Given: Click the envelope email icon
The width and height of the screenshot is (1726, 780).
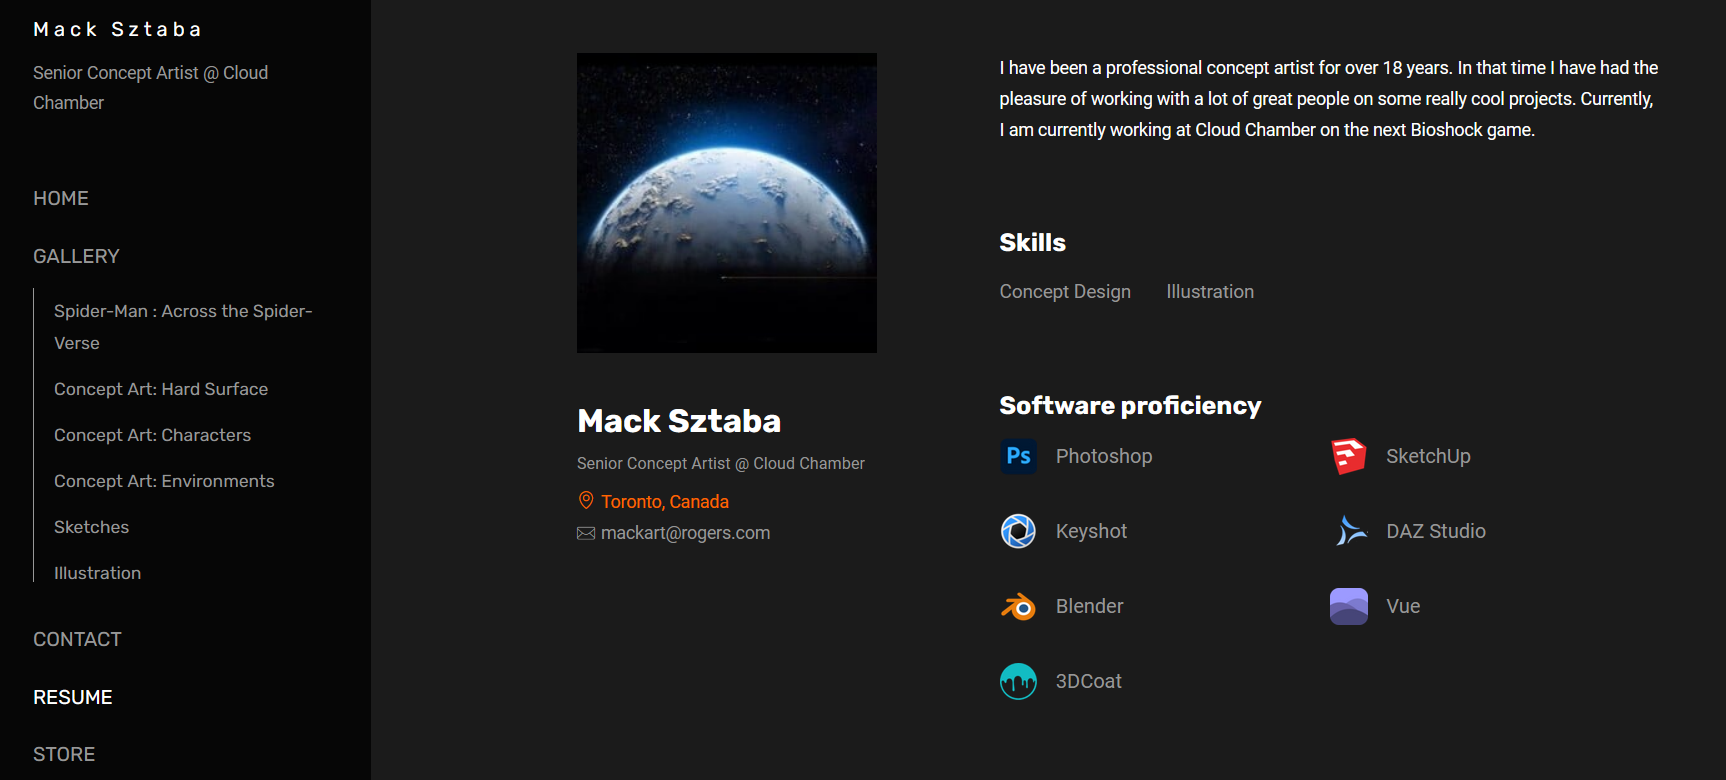Looking at the screenshot, I should [586, 533].
